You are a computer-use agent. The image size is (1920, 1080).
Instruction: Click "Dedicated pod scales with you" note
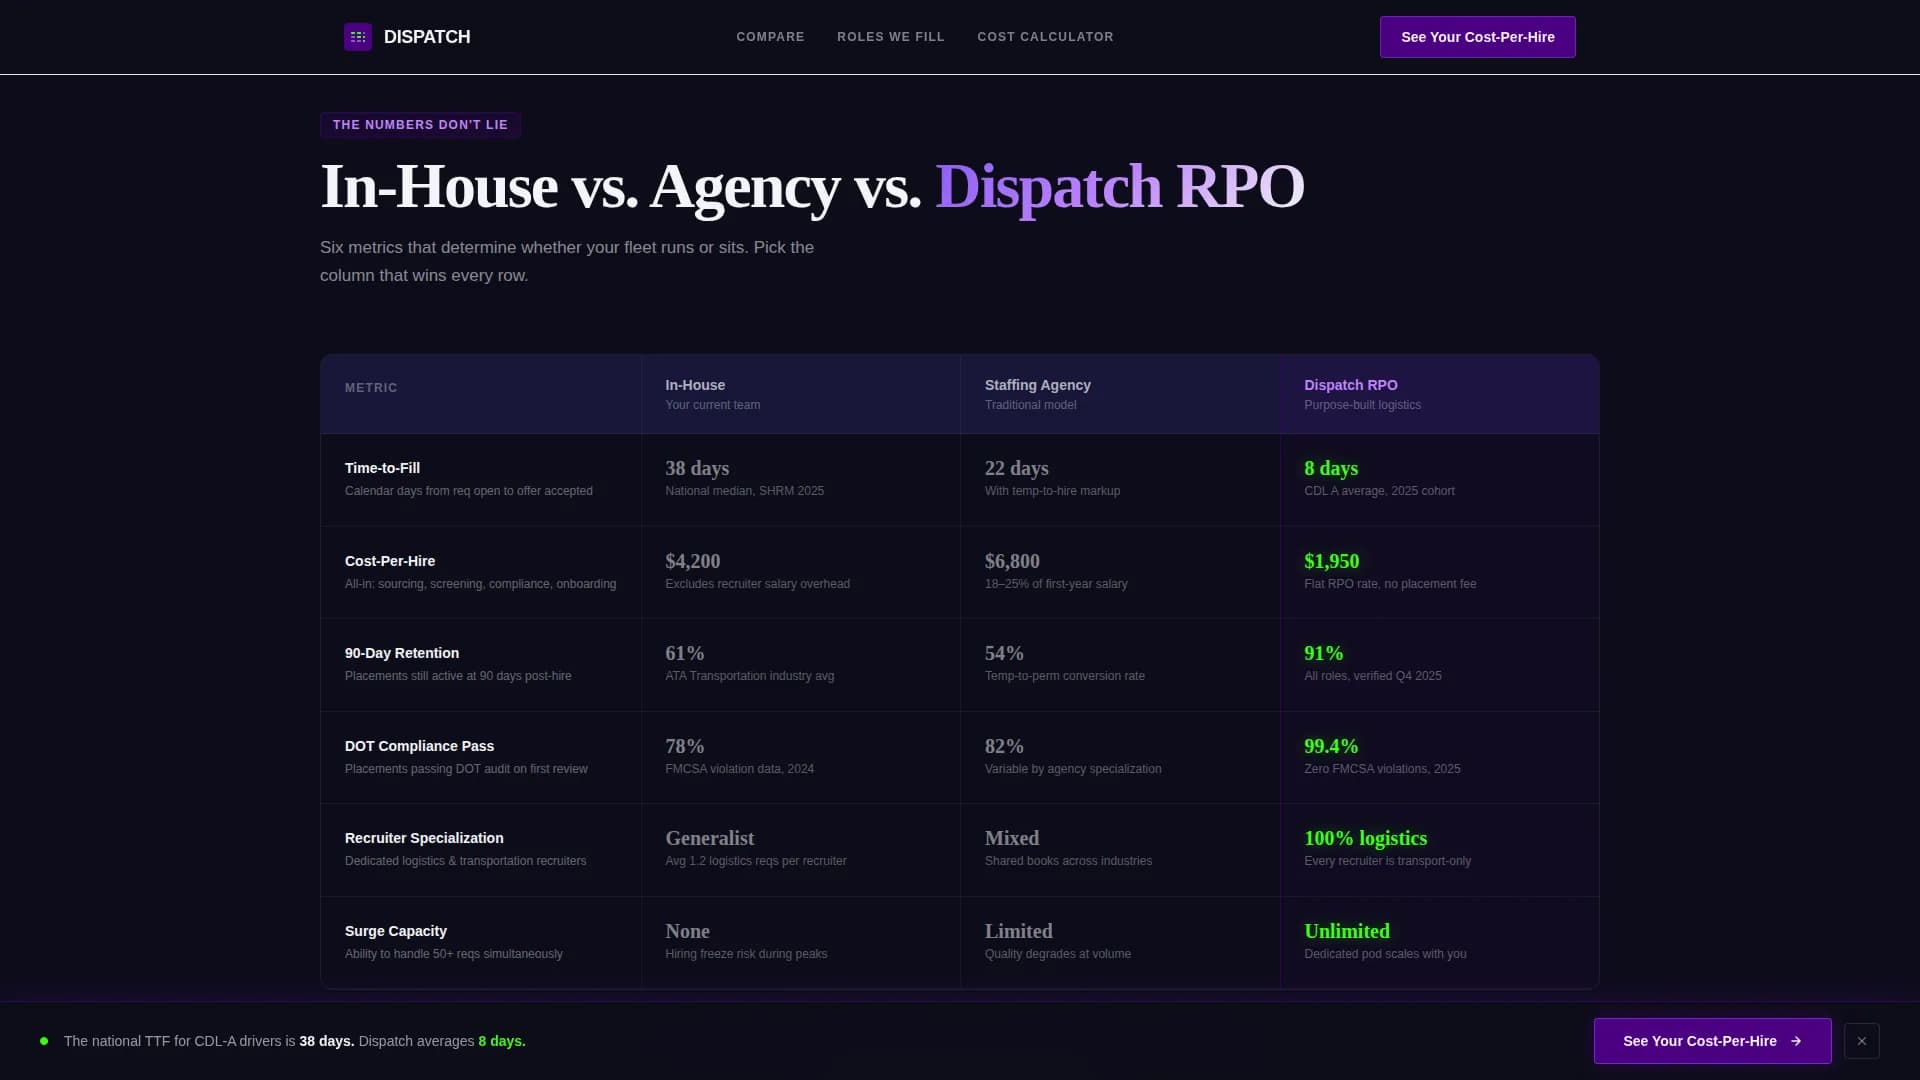pos(1384,954)
